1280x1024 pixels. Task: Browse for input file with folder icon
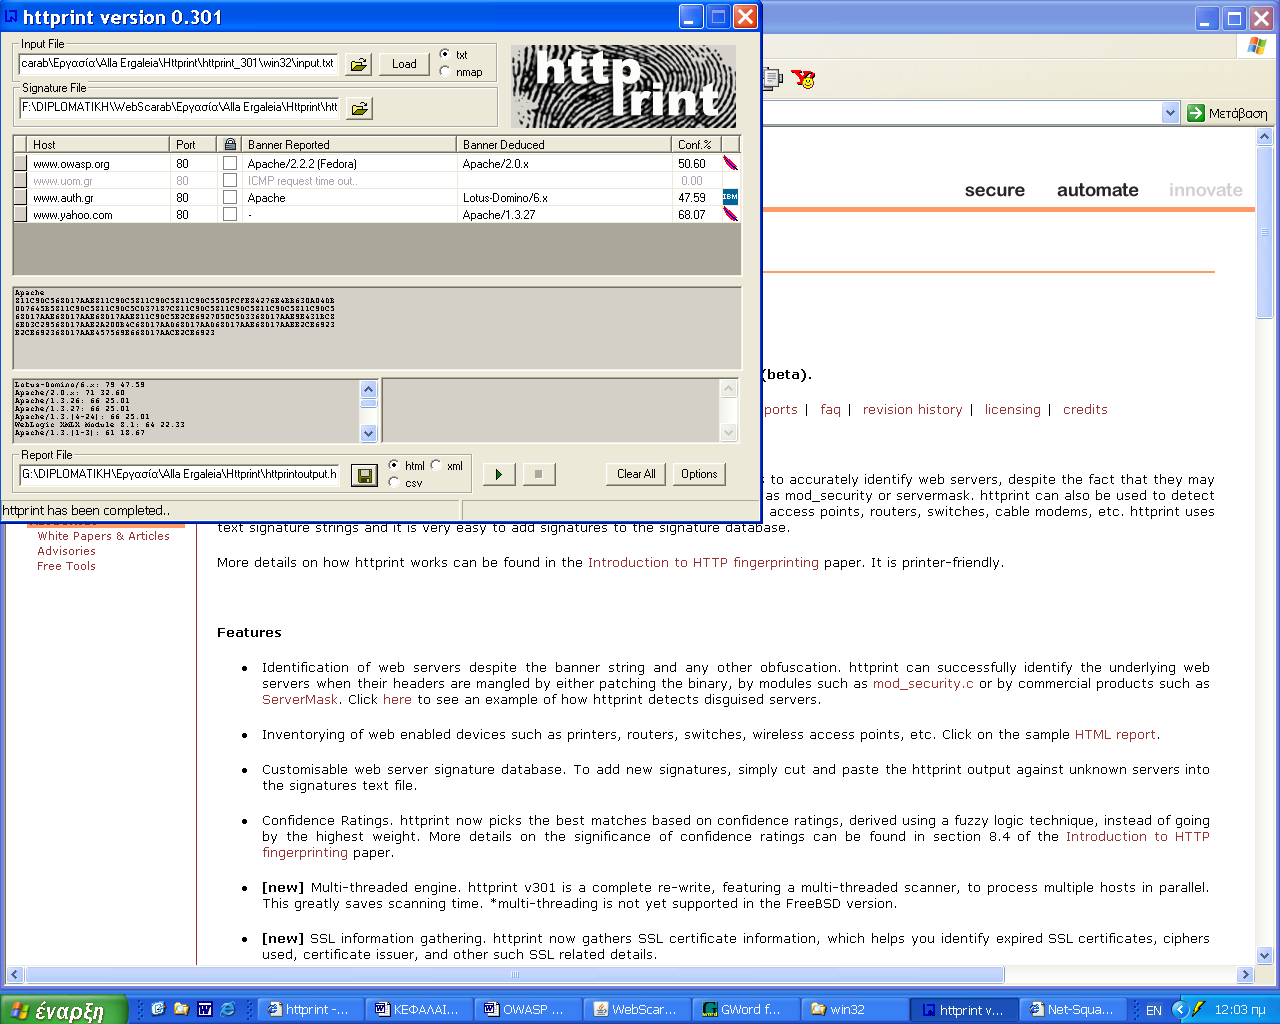pyautogui.click(x=358, y=64)
